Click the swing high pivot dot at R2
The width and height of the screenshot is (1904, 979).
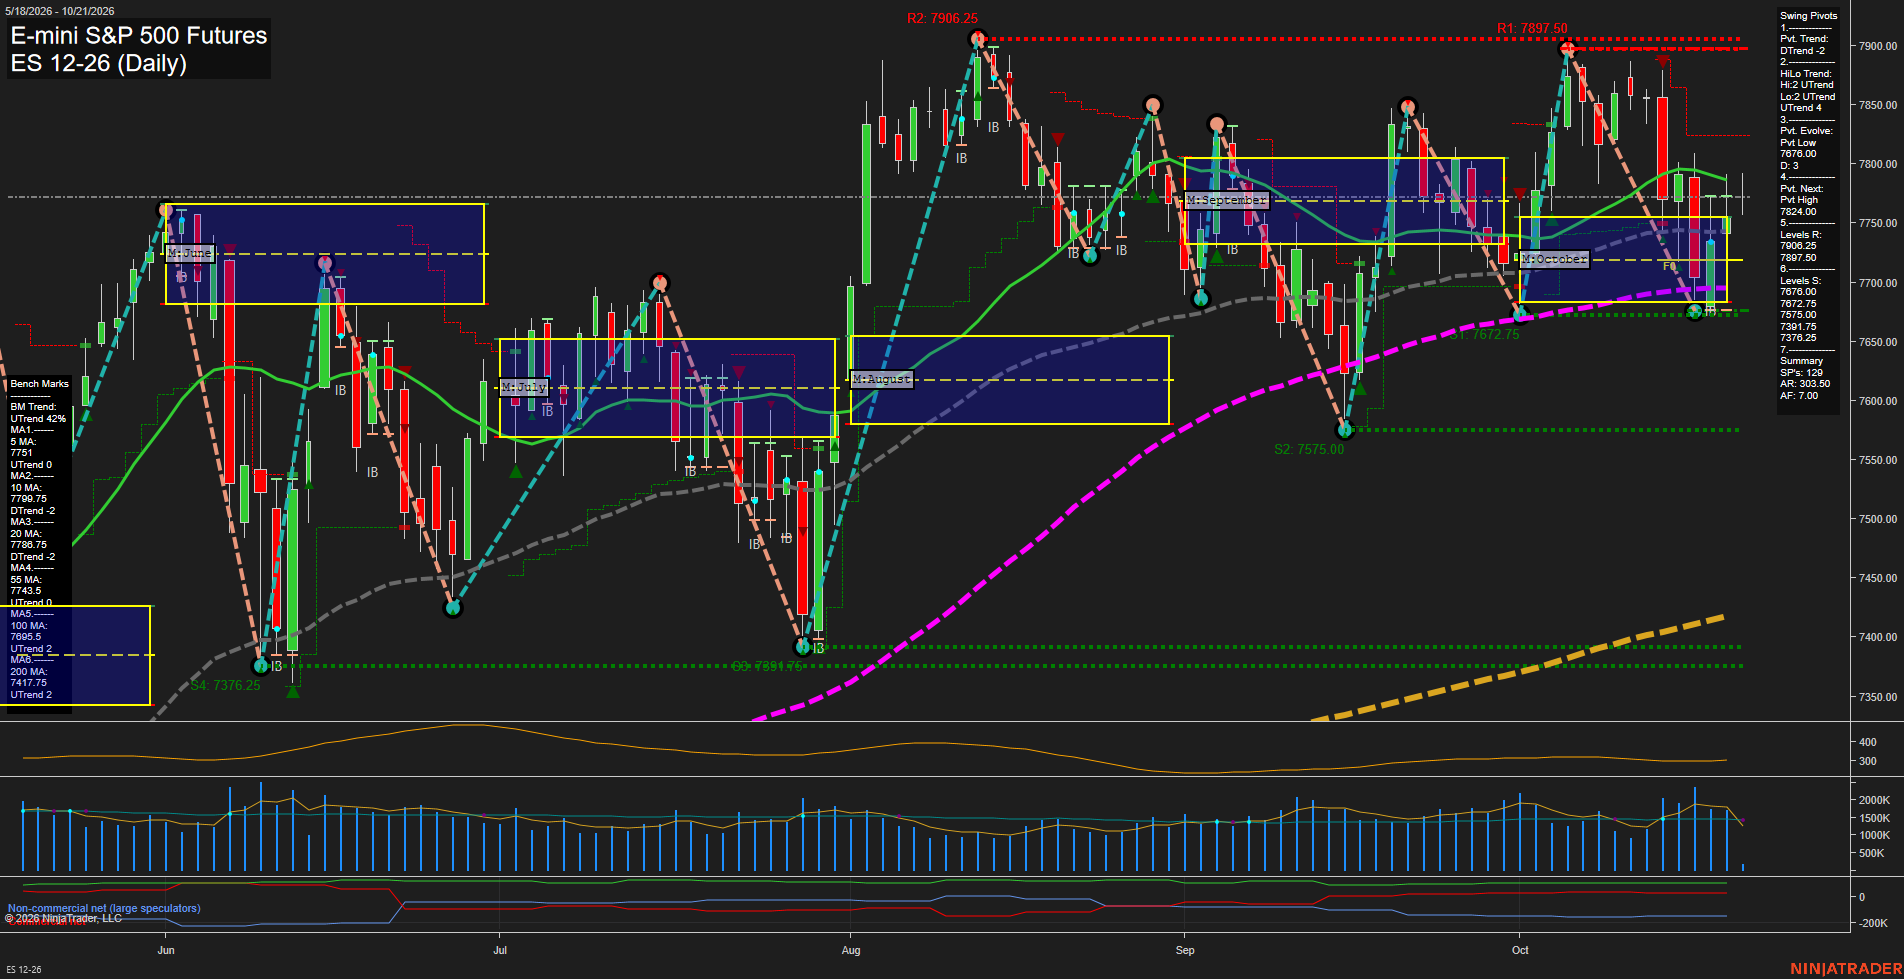[x=978, y=39]
